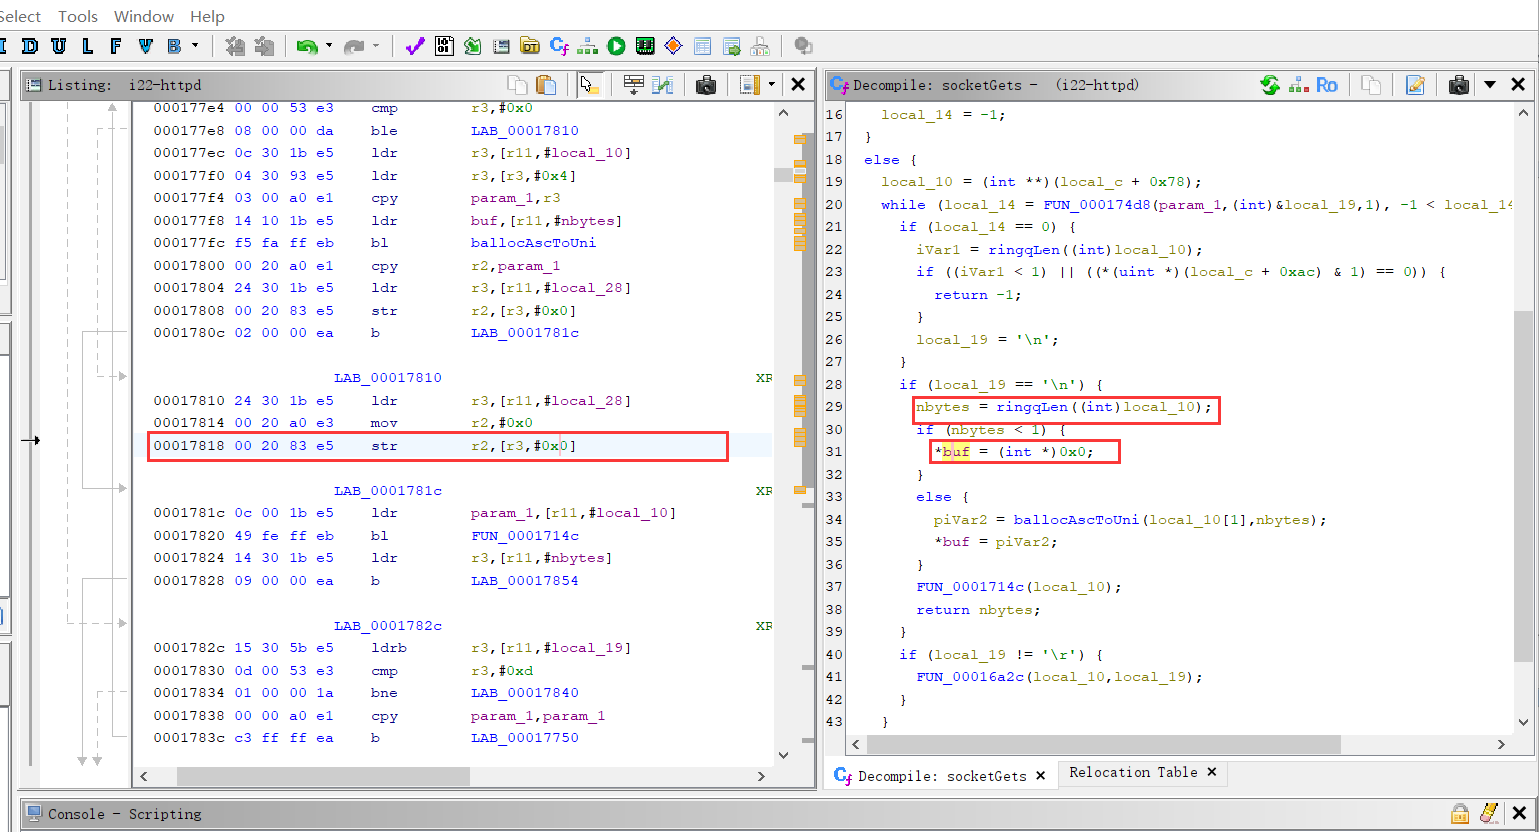Follow ballocAscToUni call in listing
1539x832 pixels.
coord(533,243)
